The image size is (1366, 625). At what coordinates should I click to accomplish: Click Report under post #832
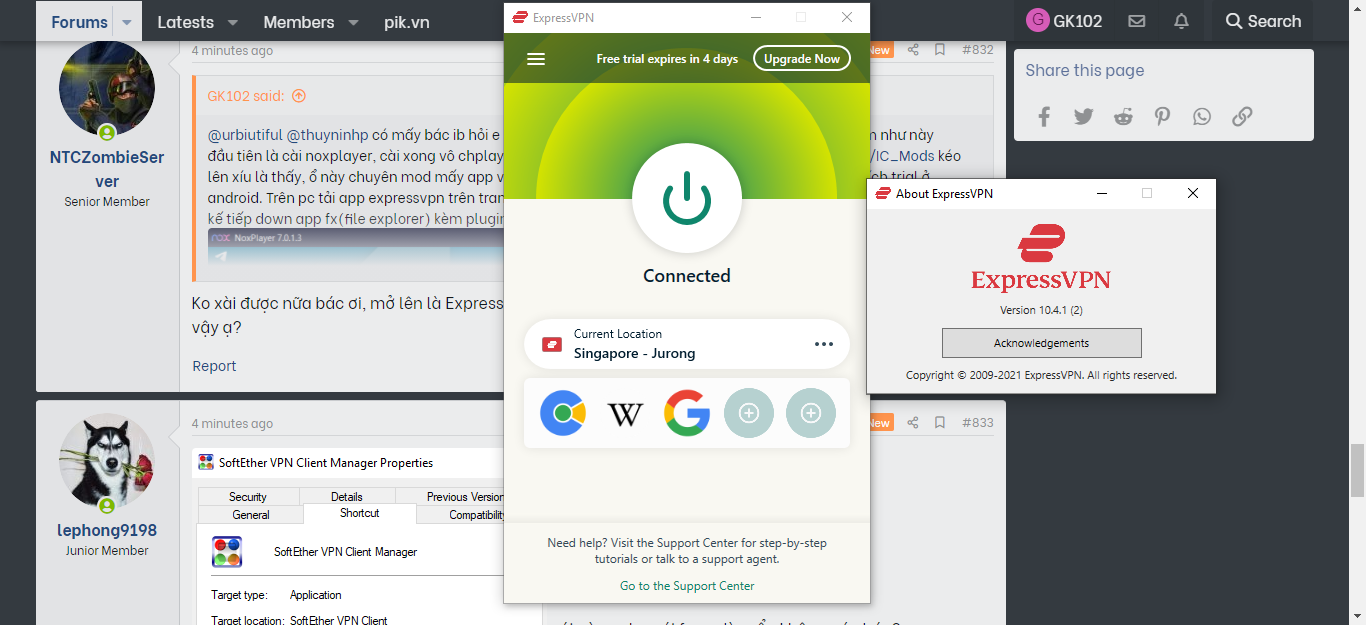click(x=214, y=366)
